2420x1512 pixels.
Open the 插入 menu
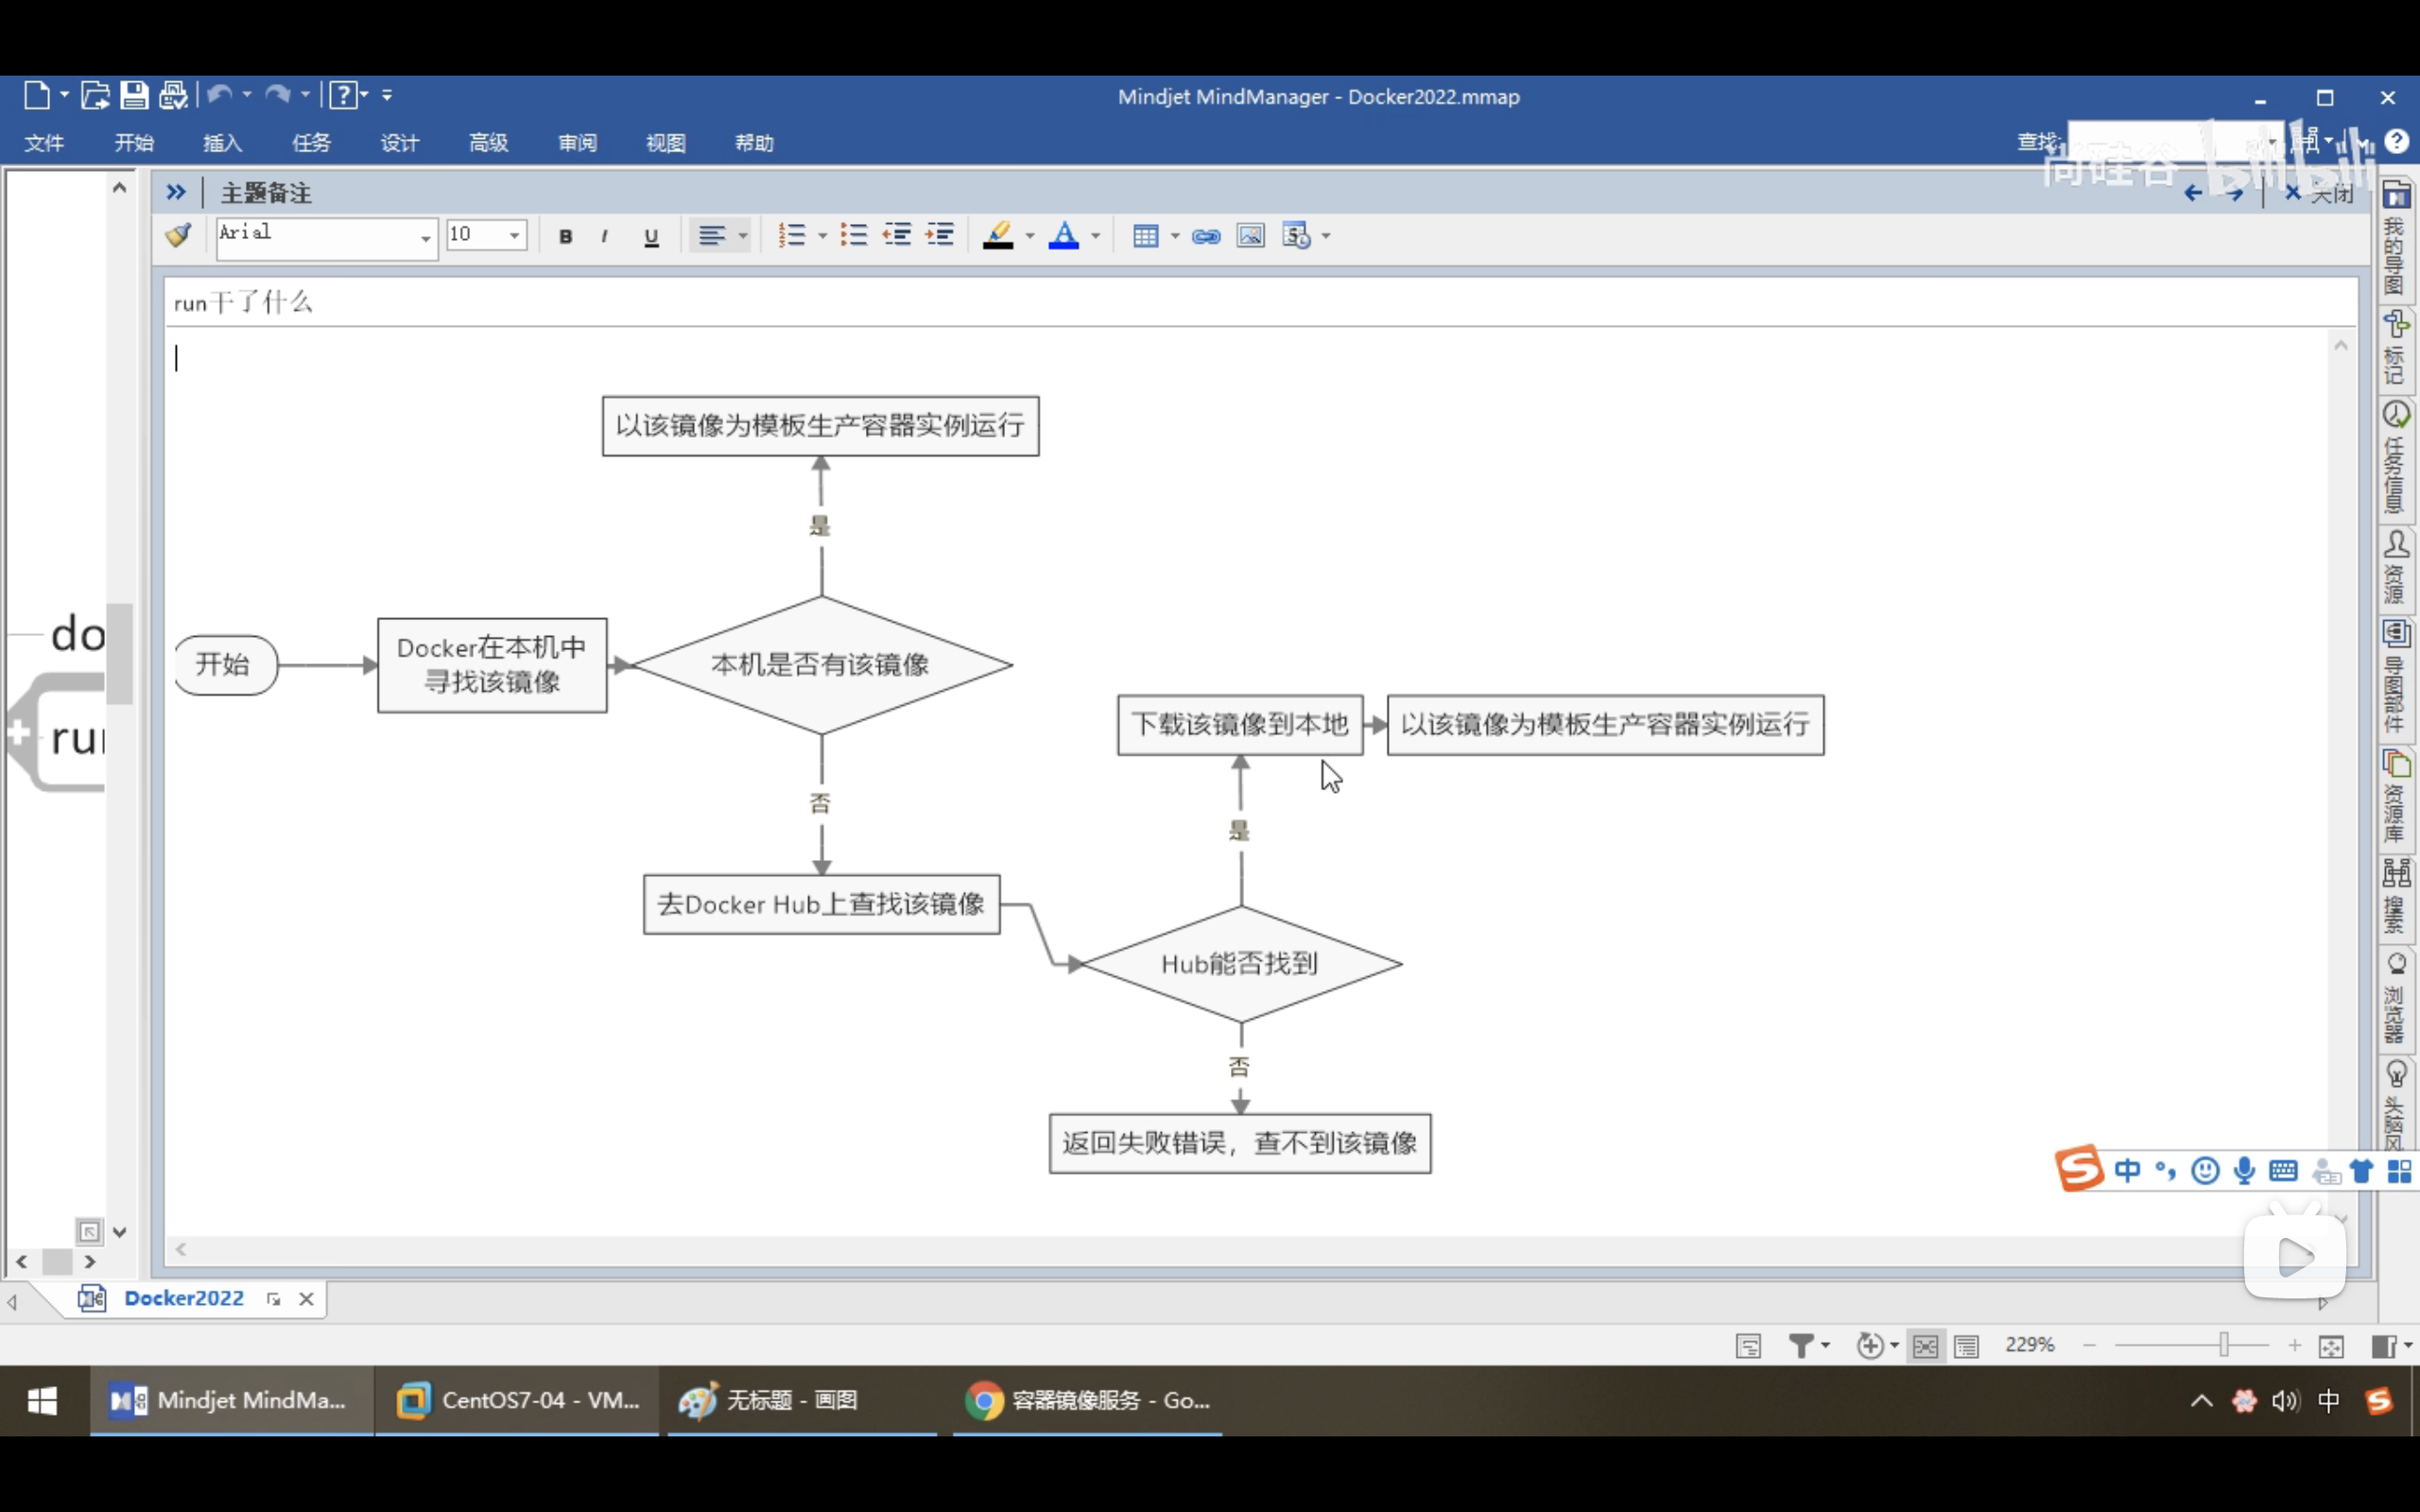click(222, 143)
